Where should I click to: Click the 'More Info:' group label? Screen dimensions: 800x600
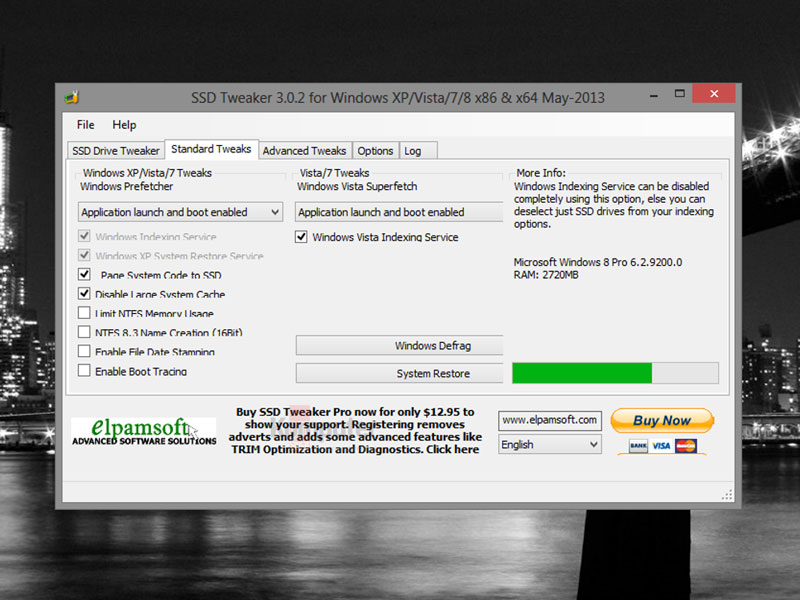coord(541,173)
